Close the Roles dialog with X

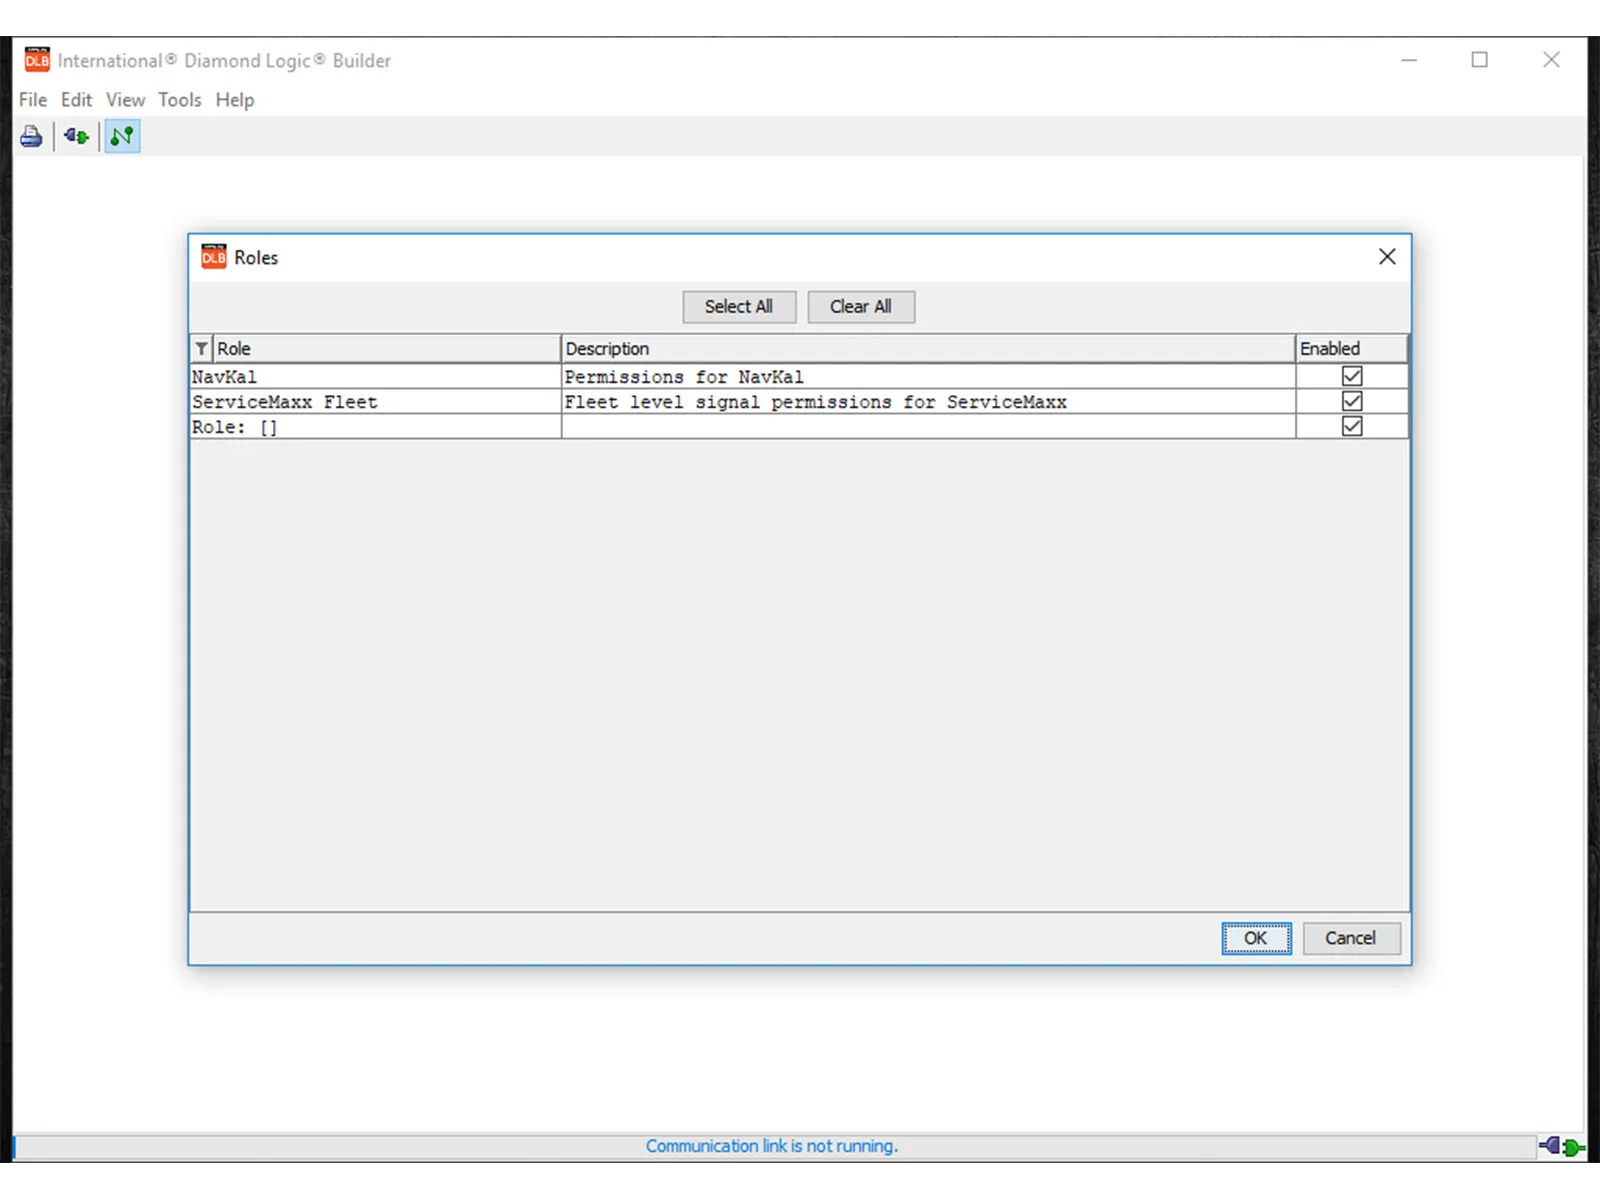1387,257
